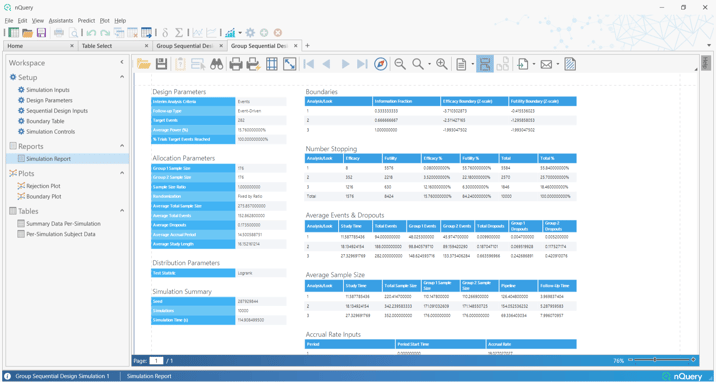Go to first page of report
Image resolution: width=716 pixels, height=382 pixels.
(309, 64)
